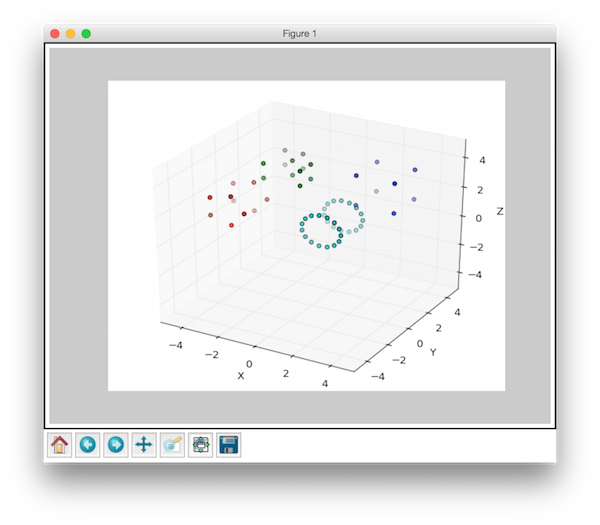Go forward to next view
Screen dimensions: 600x525
pyautogui.click(x=115, y=444)
